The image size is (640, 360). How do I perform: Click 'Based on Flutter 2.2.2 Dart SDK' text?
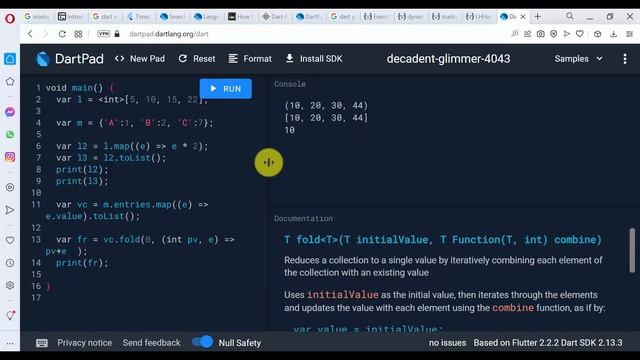548,343
